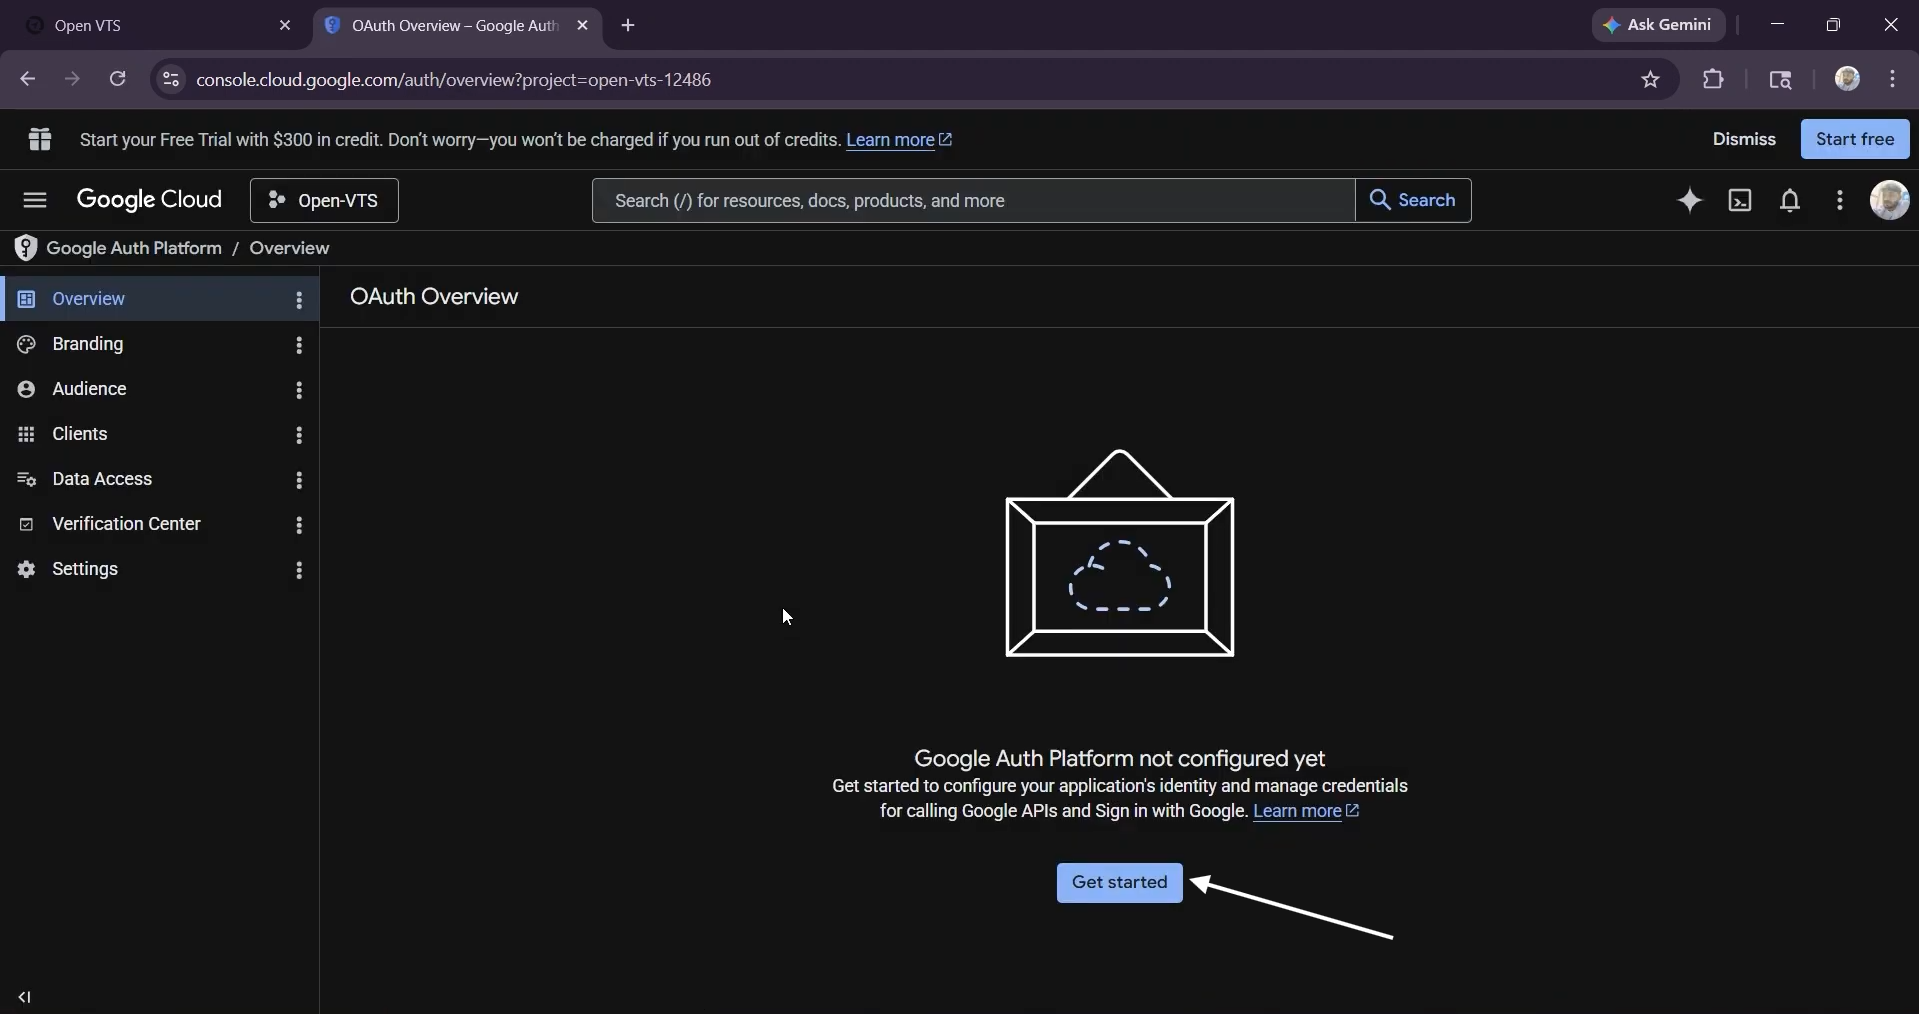Open a new browser tab

pos(628,26)
